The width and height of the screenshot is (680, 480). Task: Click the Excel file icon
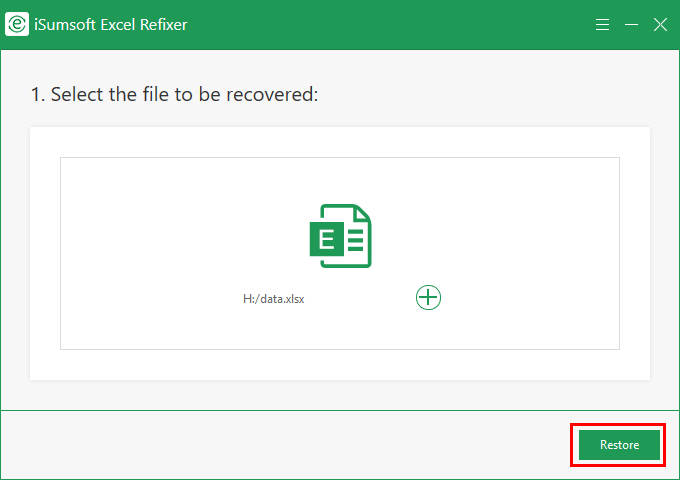pos(340,236)
